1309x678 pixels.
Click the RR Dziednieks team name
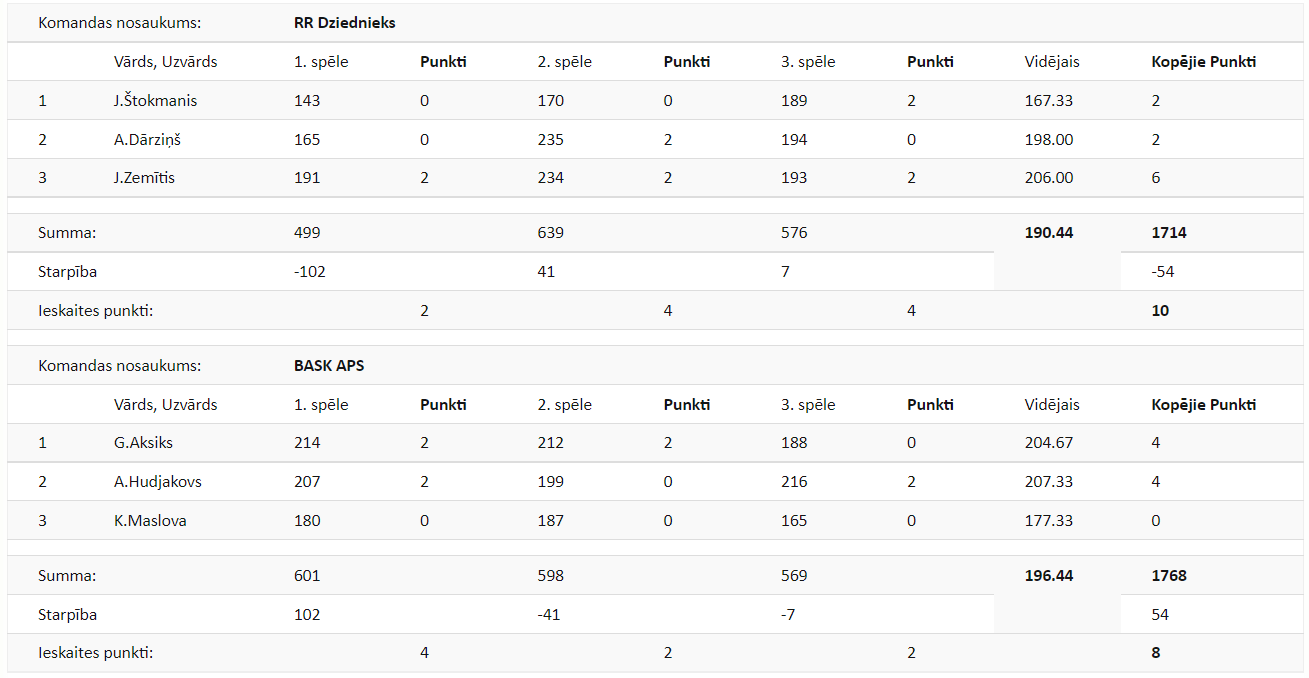[x=344, y=23]
